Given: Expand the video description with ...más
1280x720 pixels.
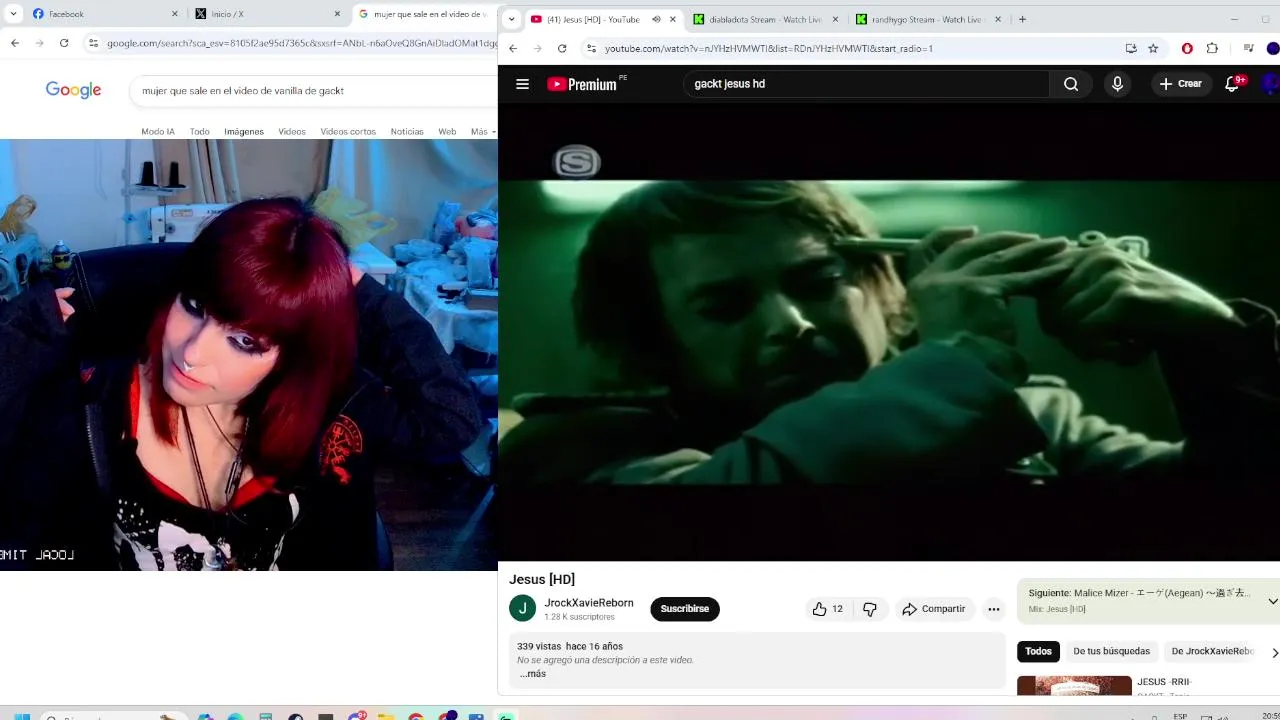Looking at the screenshot, I should point(532,674).
